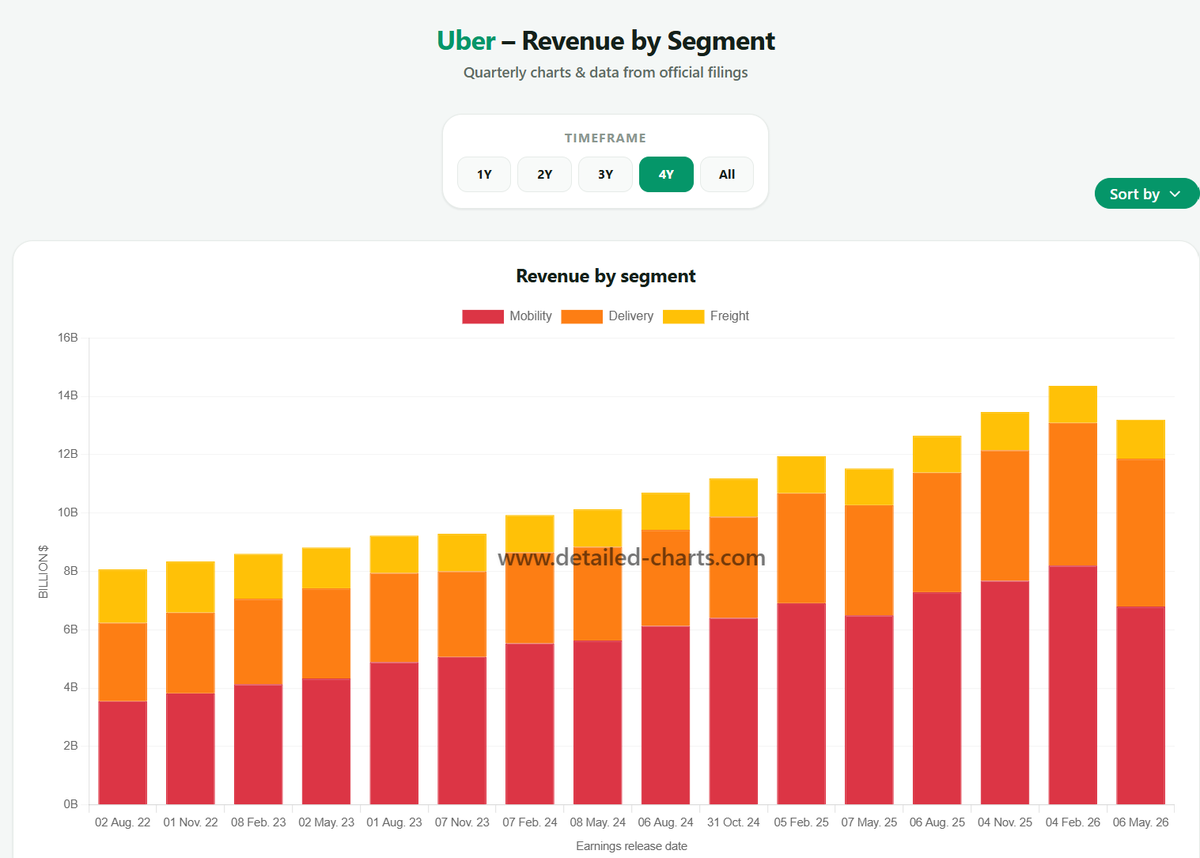This screenshot has height=858, width=1200.
Task: Click the Mobility bar for 05 Feb. 25
Action: click(x=801, y=704)
